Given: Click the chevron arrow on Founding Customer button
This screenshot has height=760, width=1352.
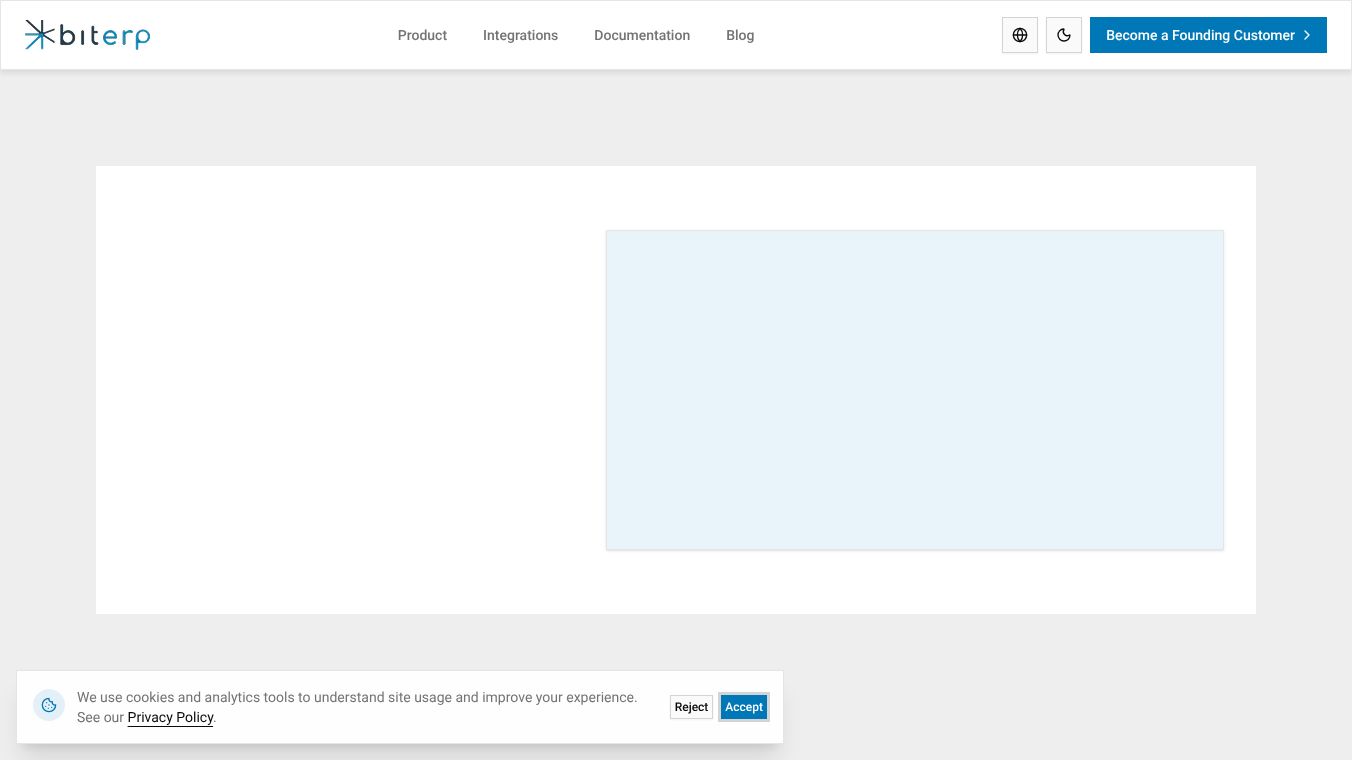Looking at the screenshot, I should point(1307,35).
